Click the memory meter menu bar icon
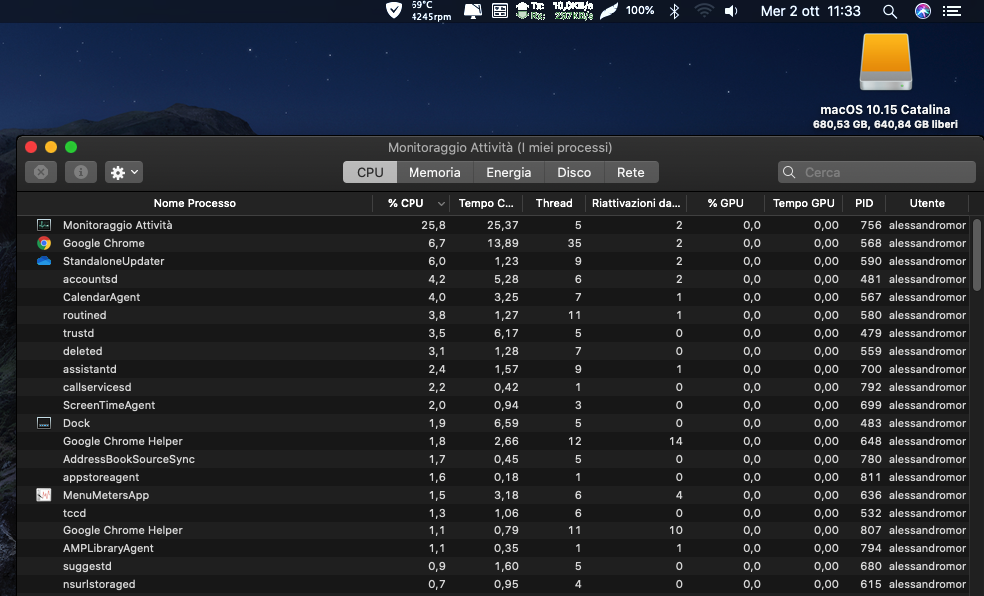The image size is (984, 596). [500, 11]
